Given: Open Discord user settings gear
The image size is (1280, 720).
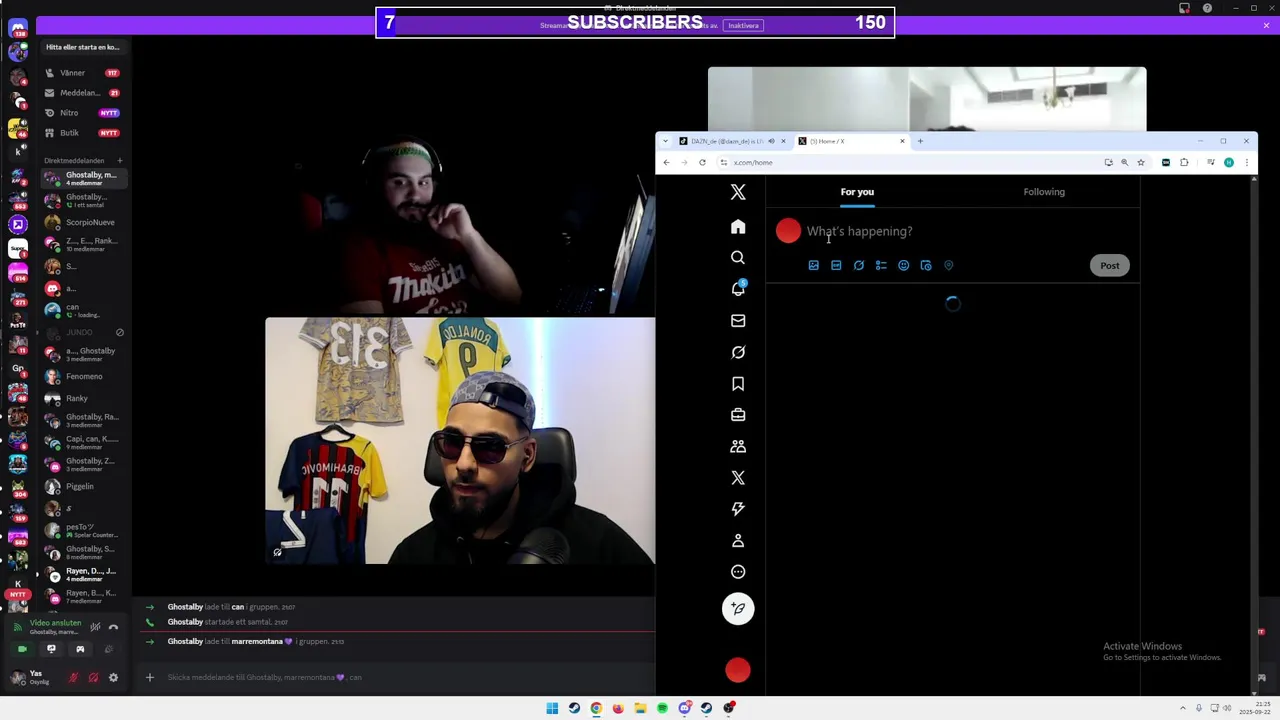Looking at the screenshot, I should coord(113,678).
